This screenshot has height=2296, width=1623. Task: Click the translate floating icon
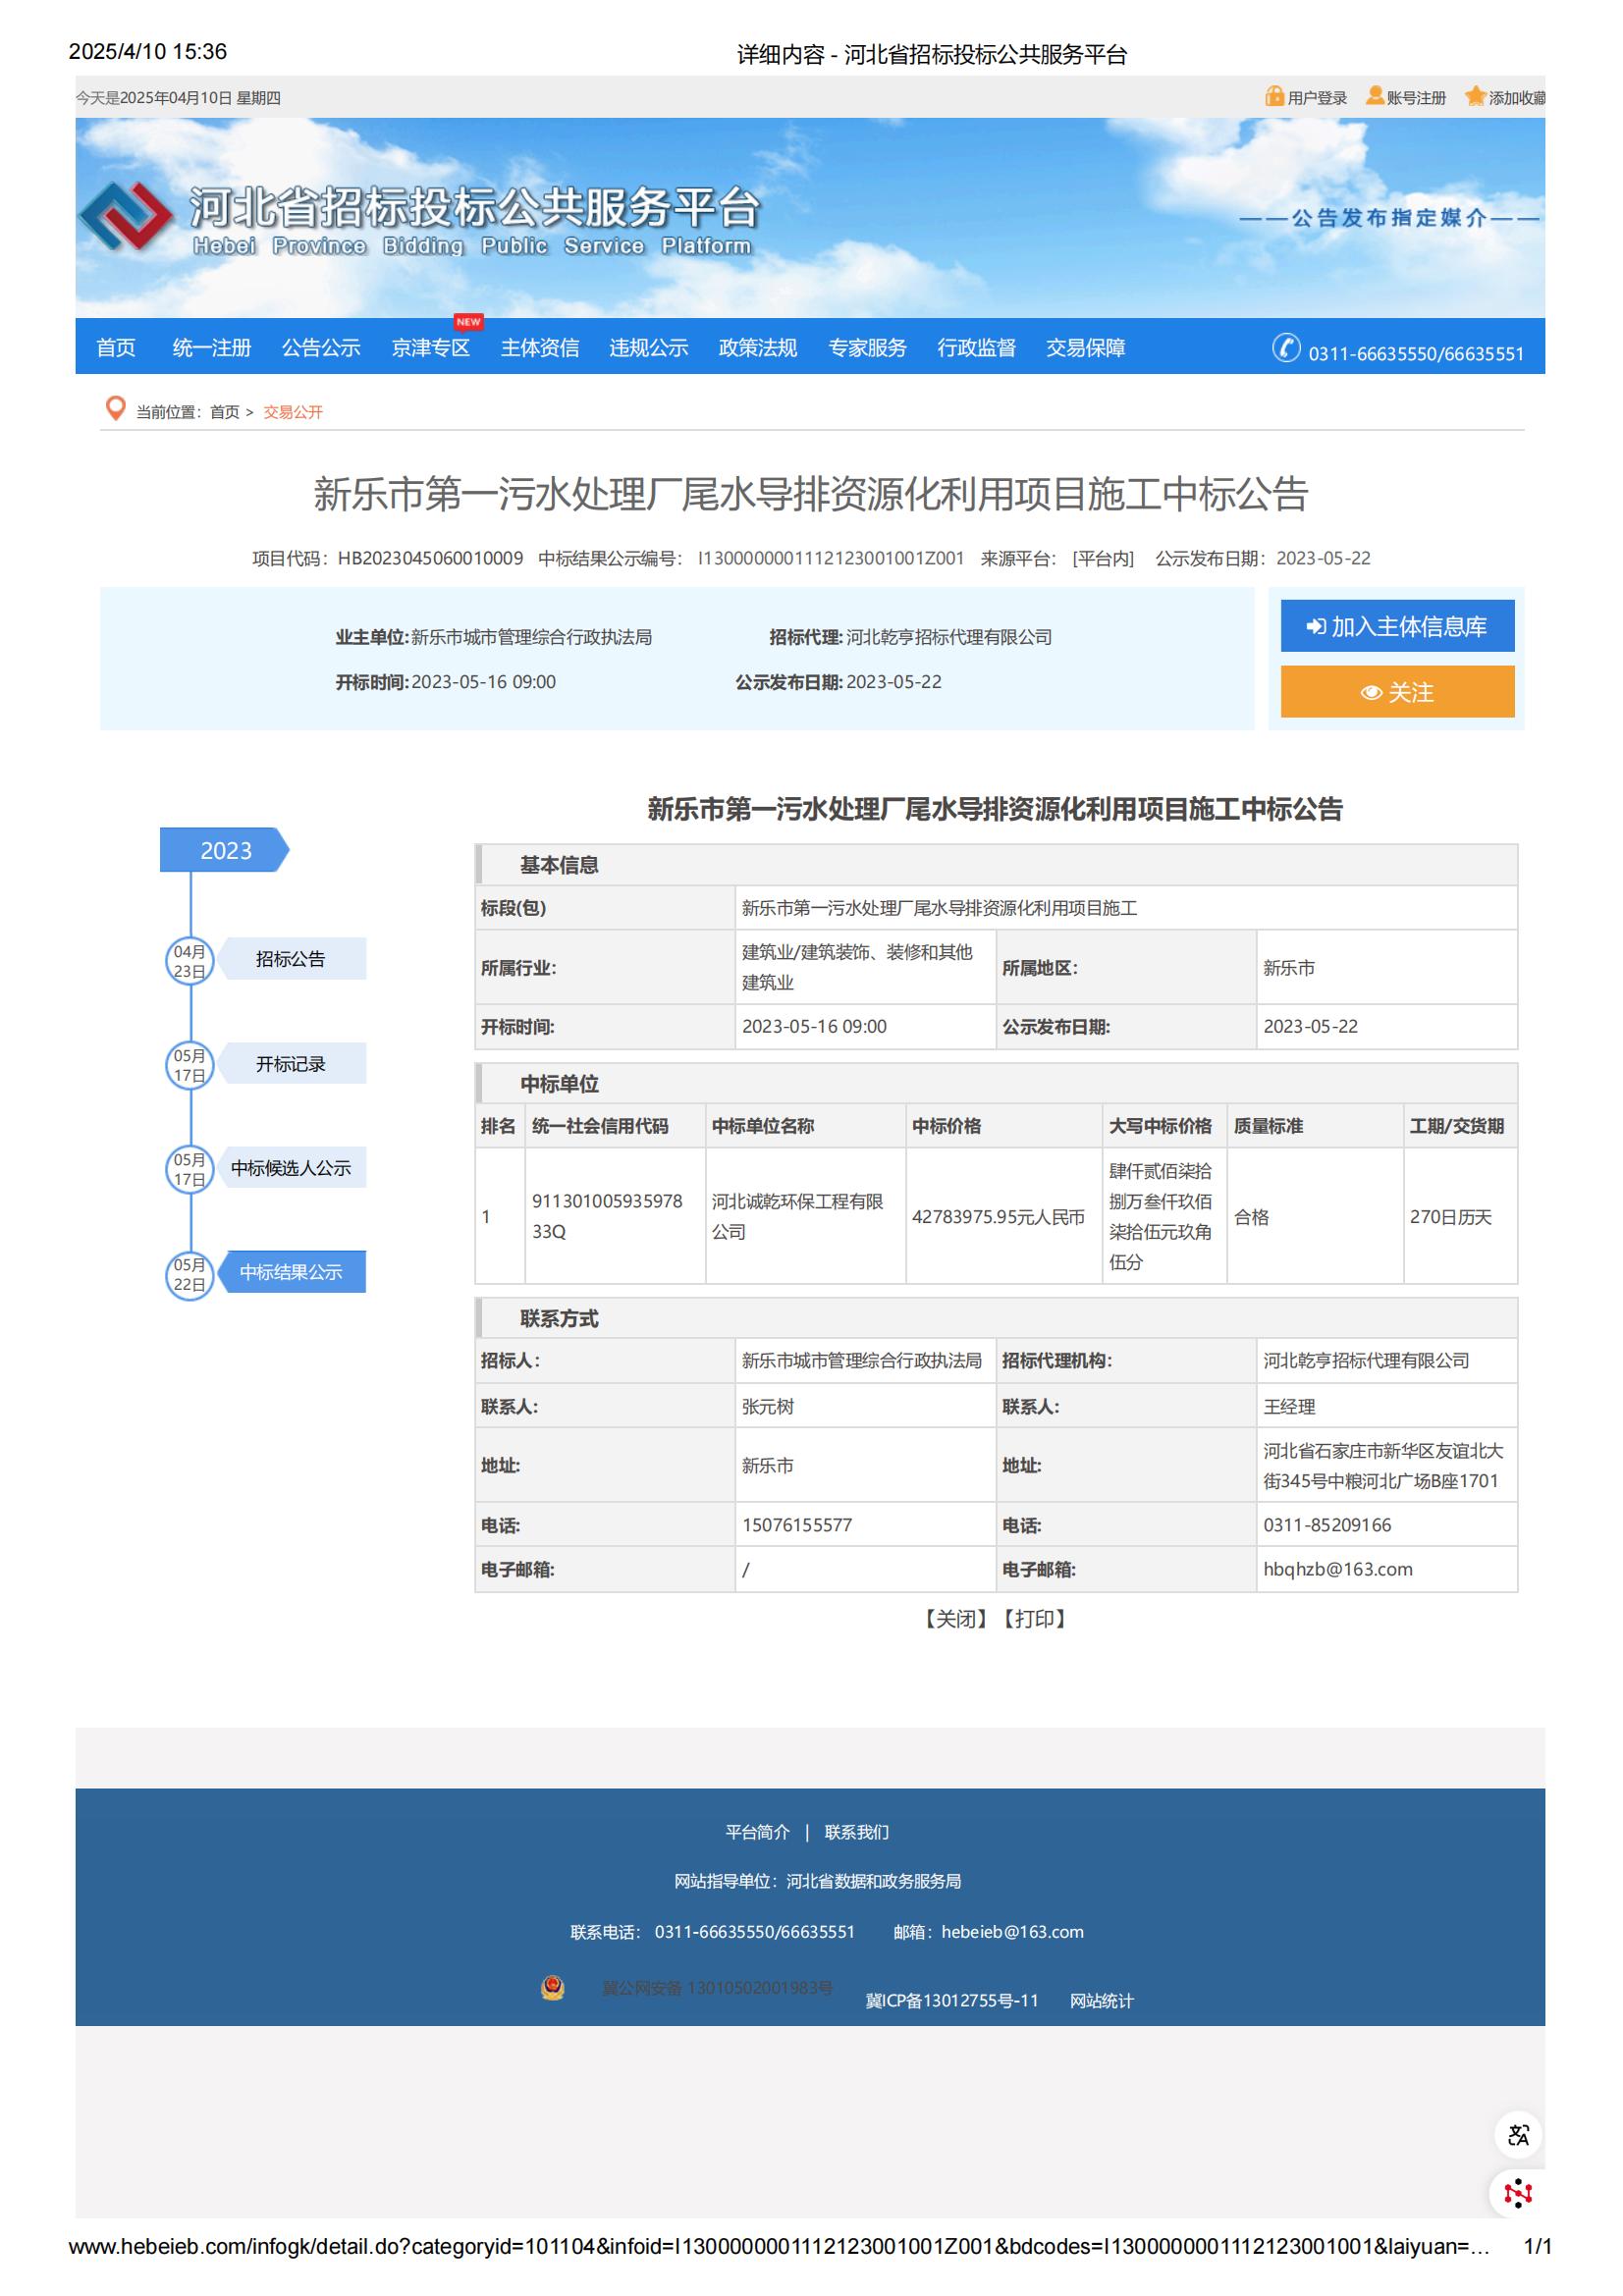(x=1517, y=2134)
